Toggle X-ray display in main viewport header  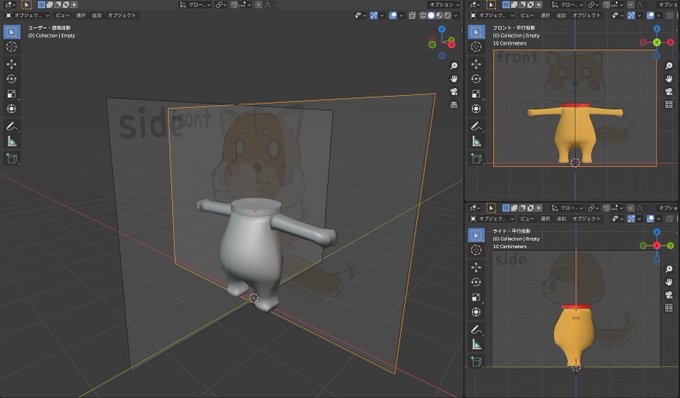tap(412, 16)
